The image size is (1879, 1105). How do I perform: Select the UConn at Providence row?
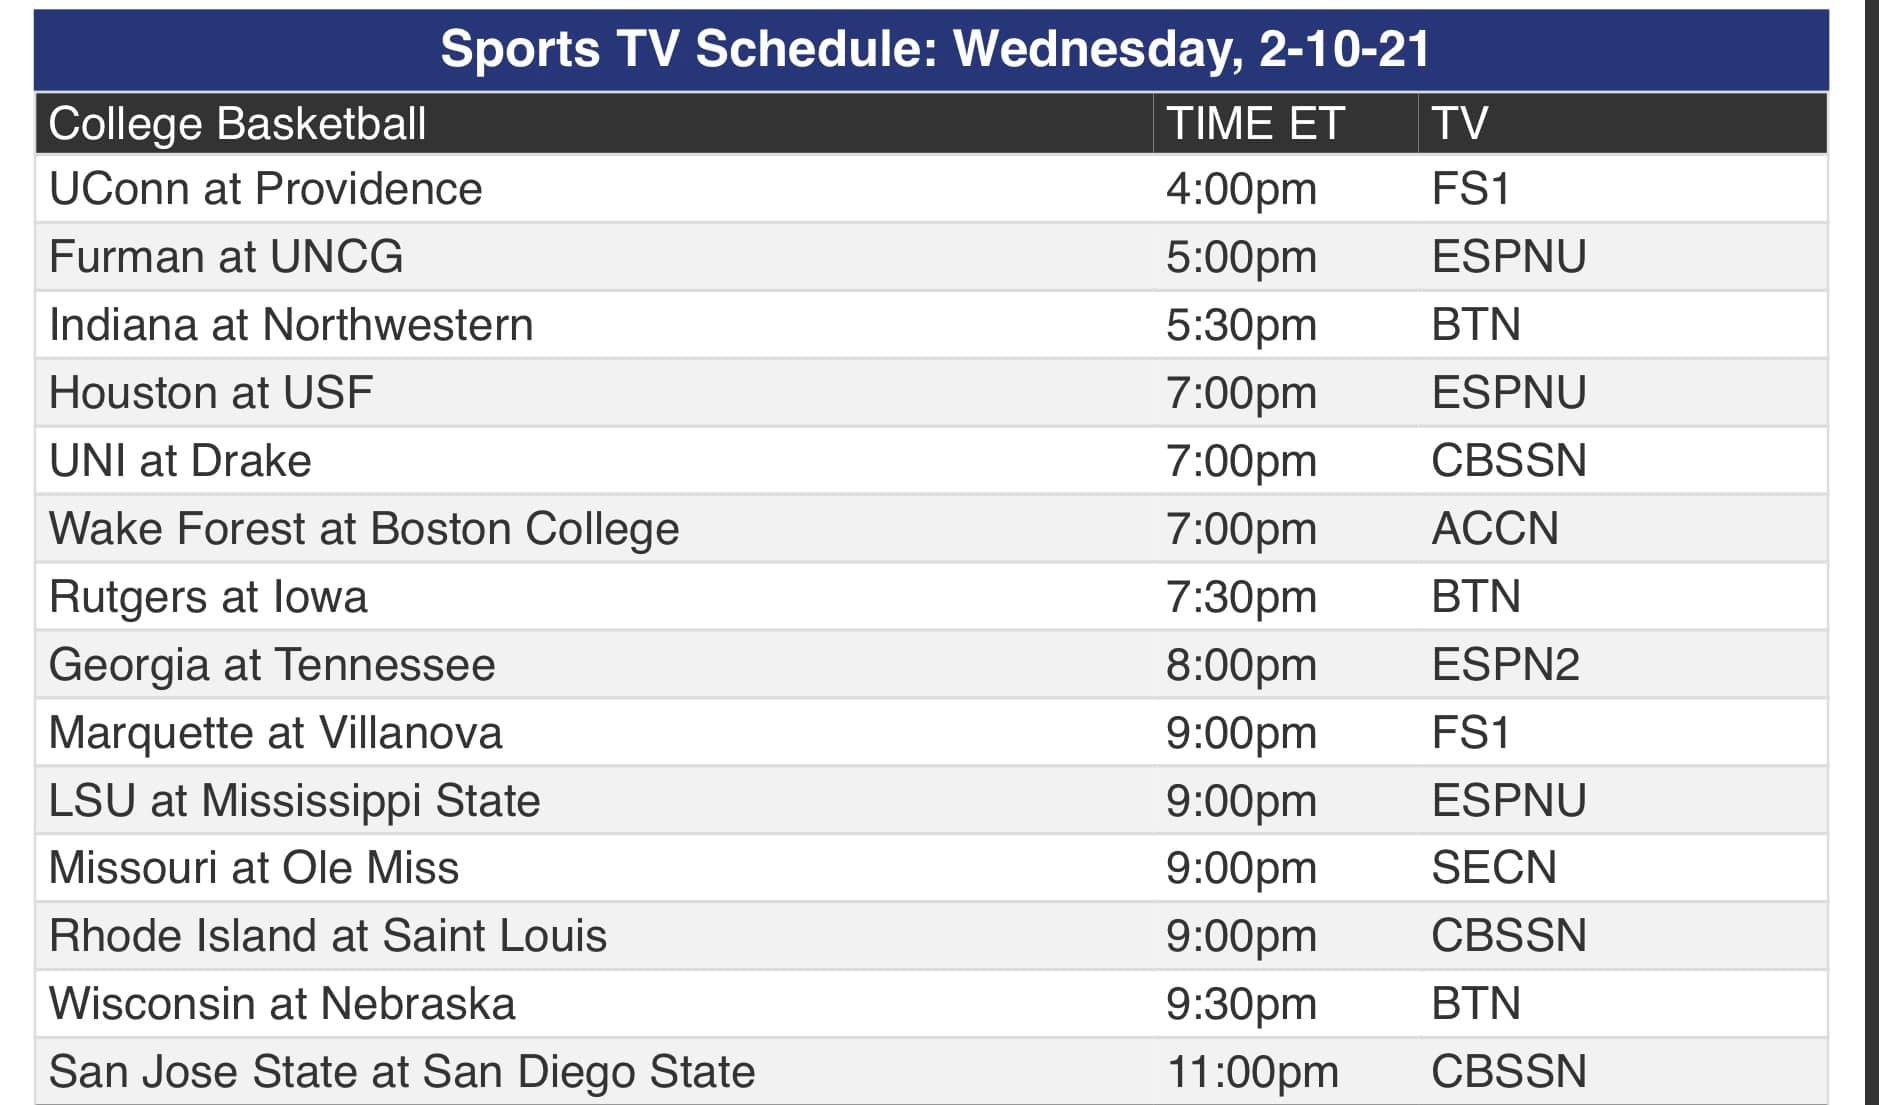pos(931,189)
